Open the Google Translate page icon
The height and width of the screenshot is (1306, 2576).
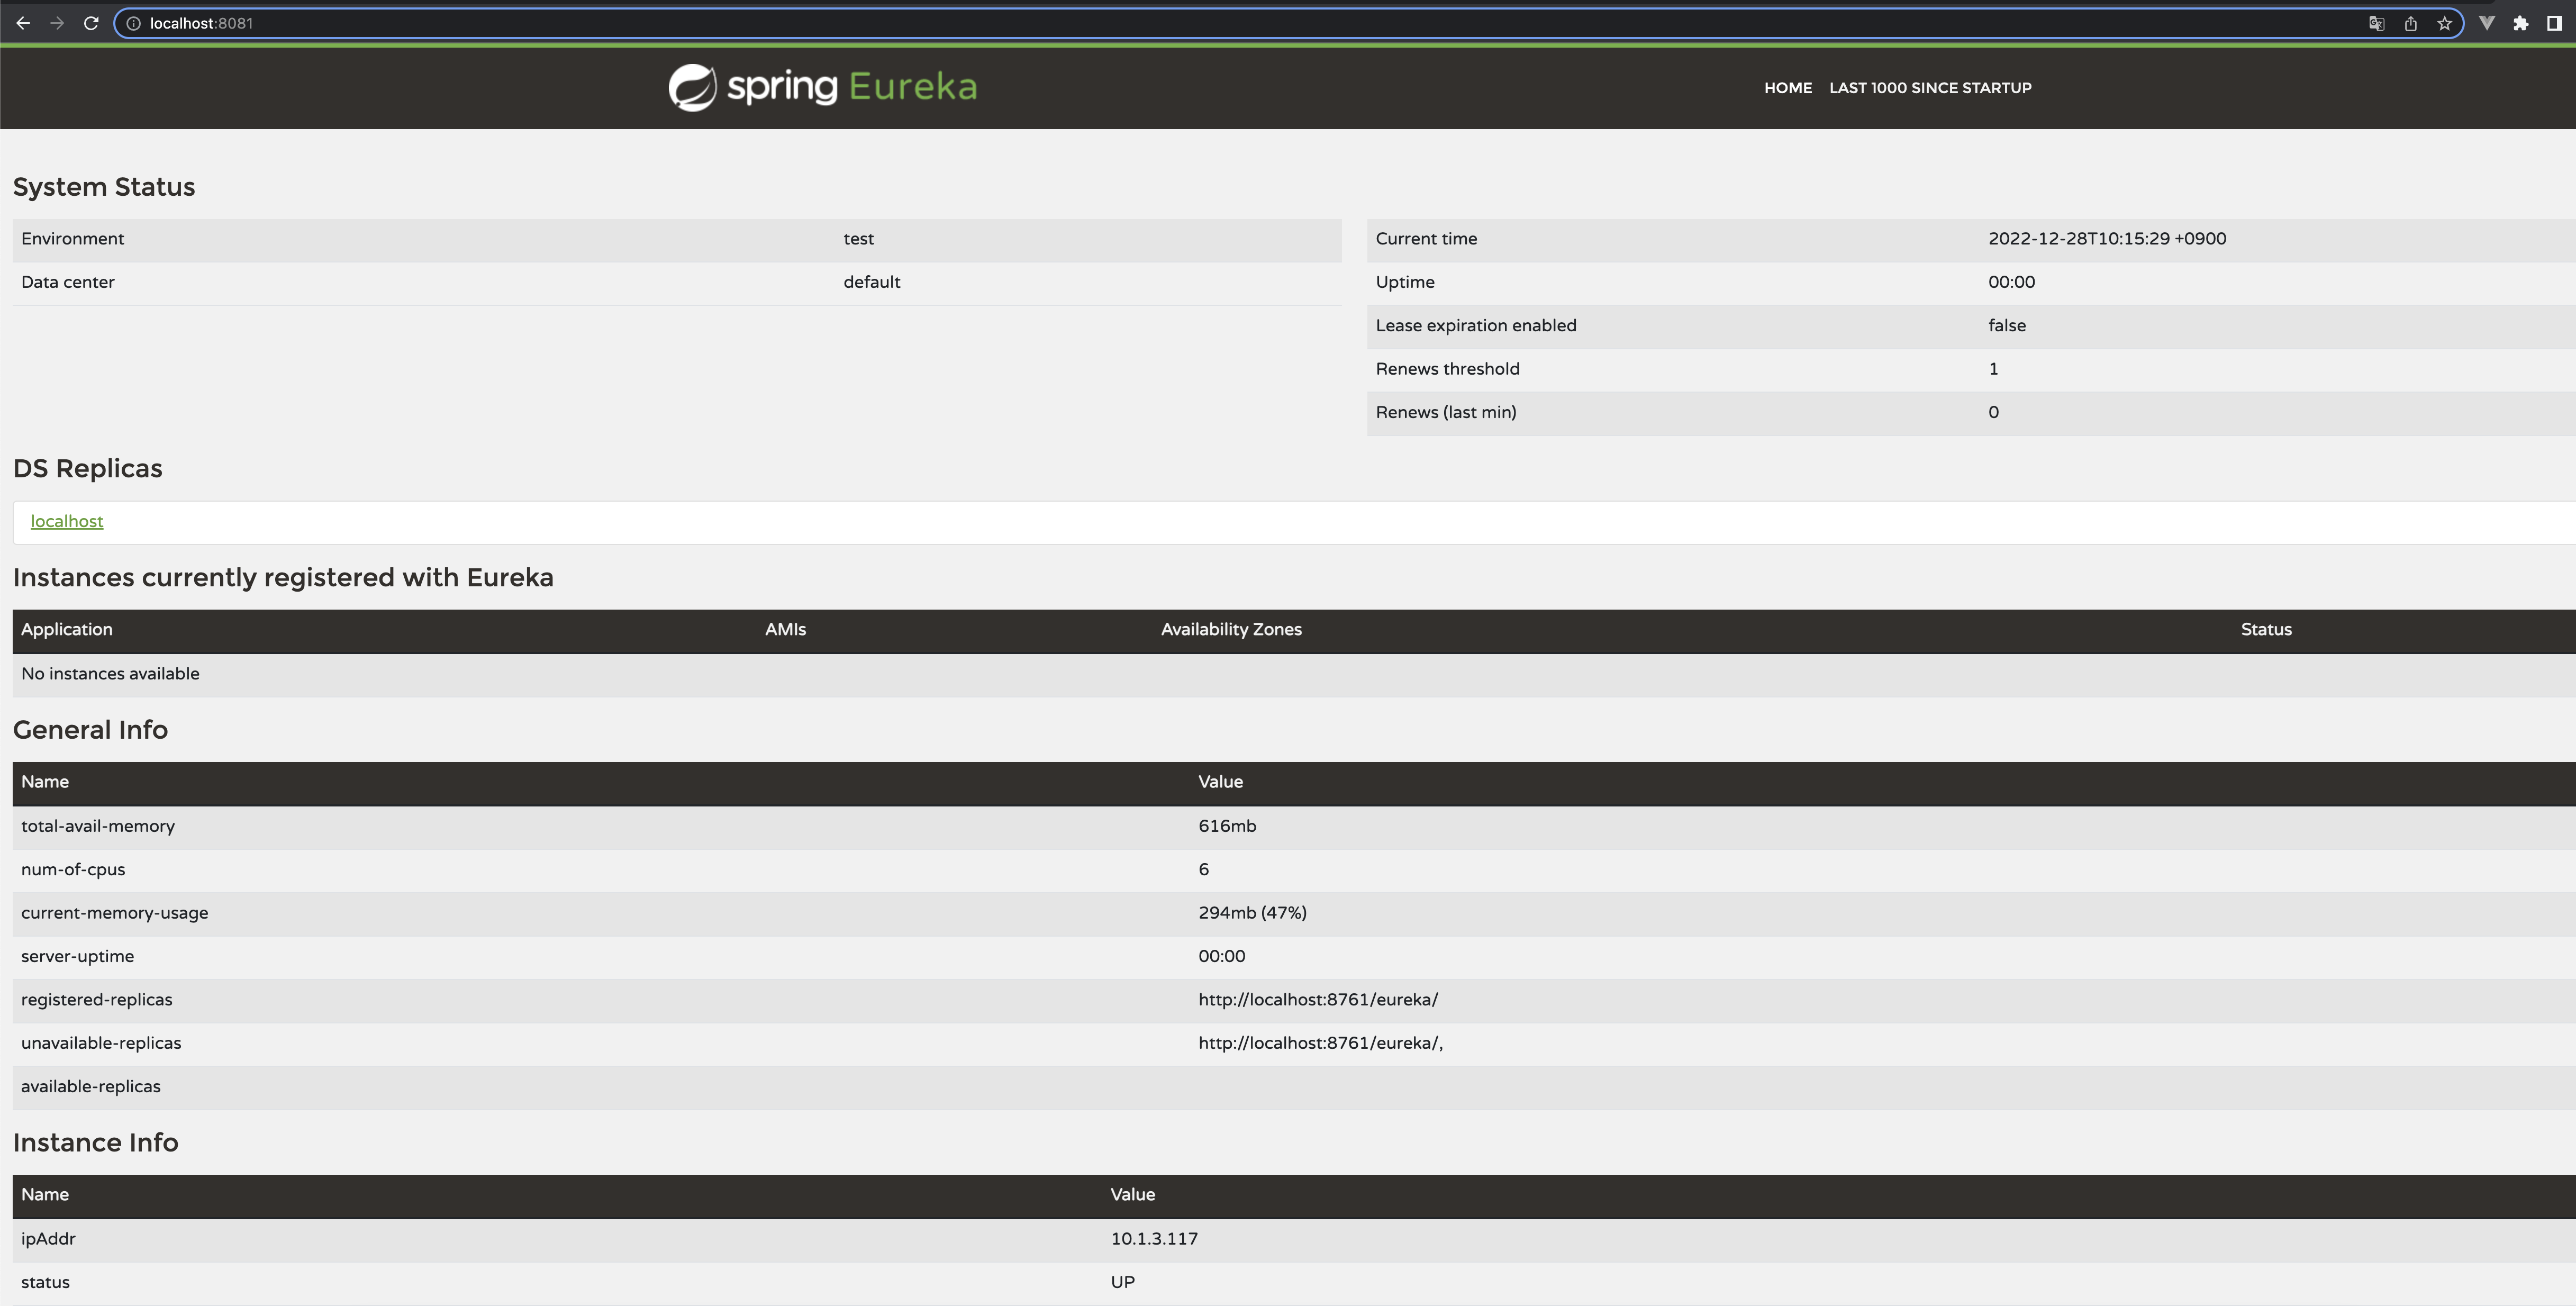(2377, 23)
